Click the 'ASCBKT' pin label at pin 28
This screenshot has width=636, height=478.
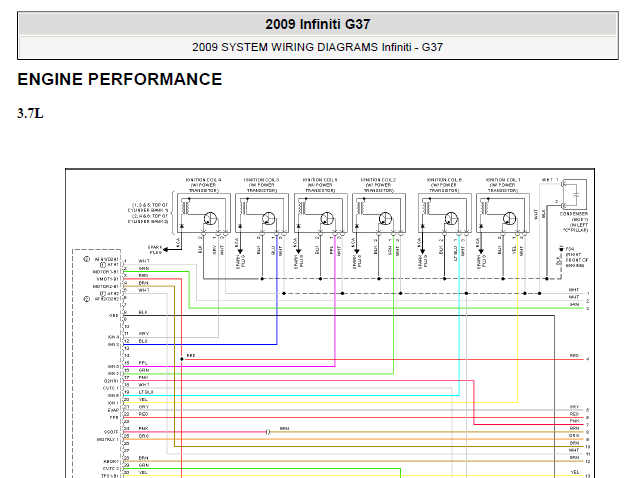111,461
